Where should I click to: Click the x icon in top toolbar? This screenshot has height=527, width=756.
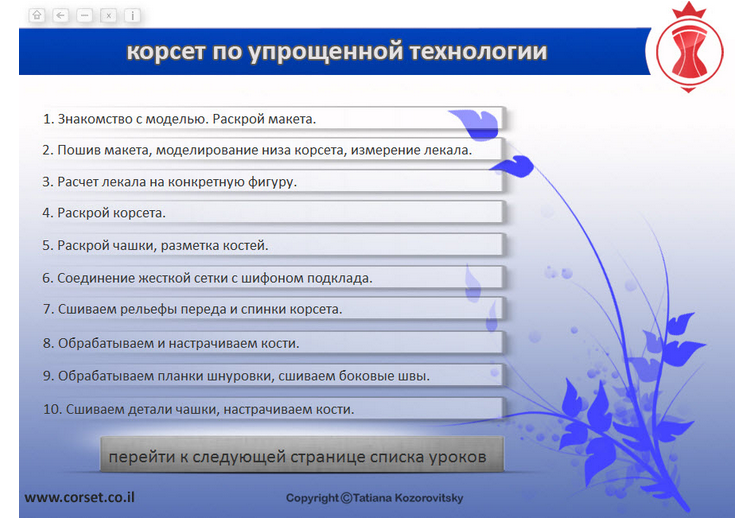(108, 15)
